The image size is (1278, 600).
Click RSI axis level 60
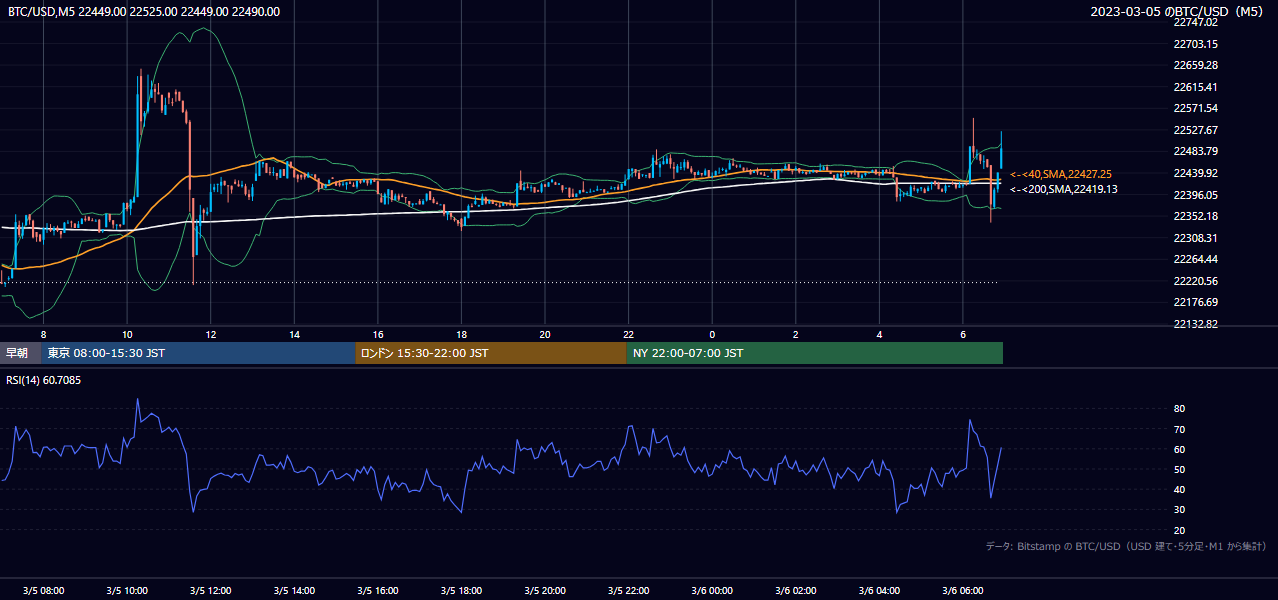[x=1179, y=449]
